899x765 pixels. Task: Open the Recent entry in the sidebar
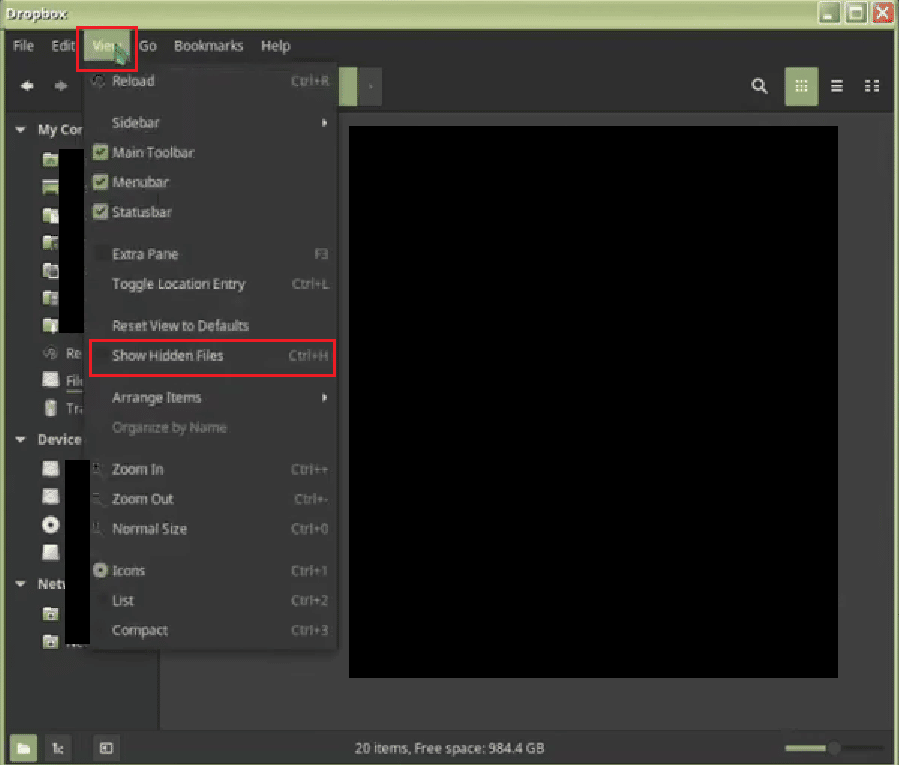click(x=62, y=353)
